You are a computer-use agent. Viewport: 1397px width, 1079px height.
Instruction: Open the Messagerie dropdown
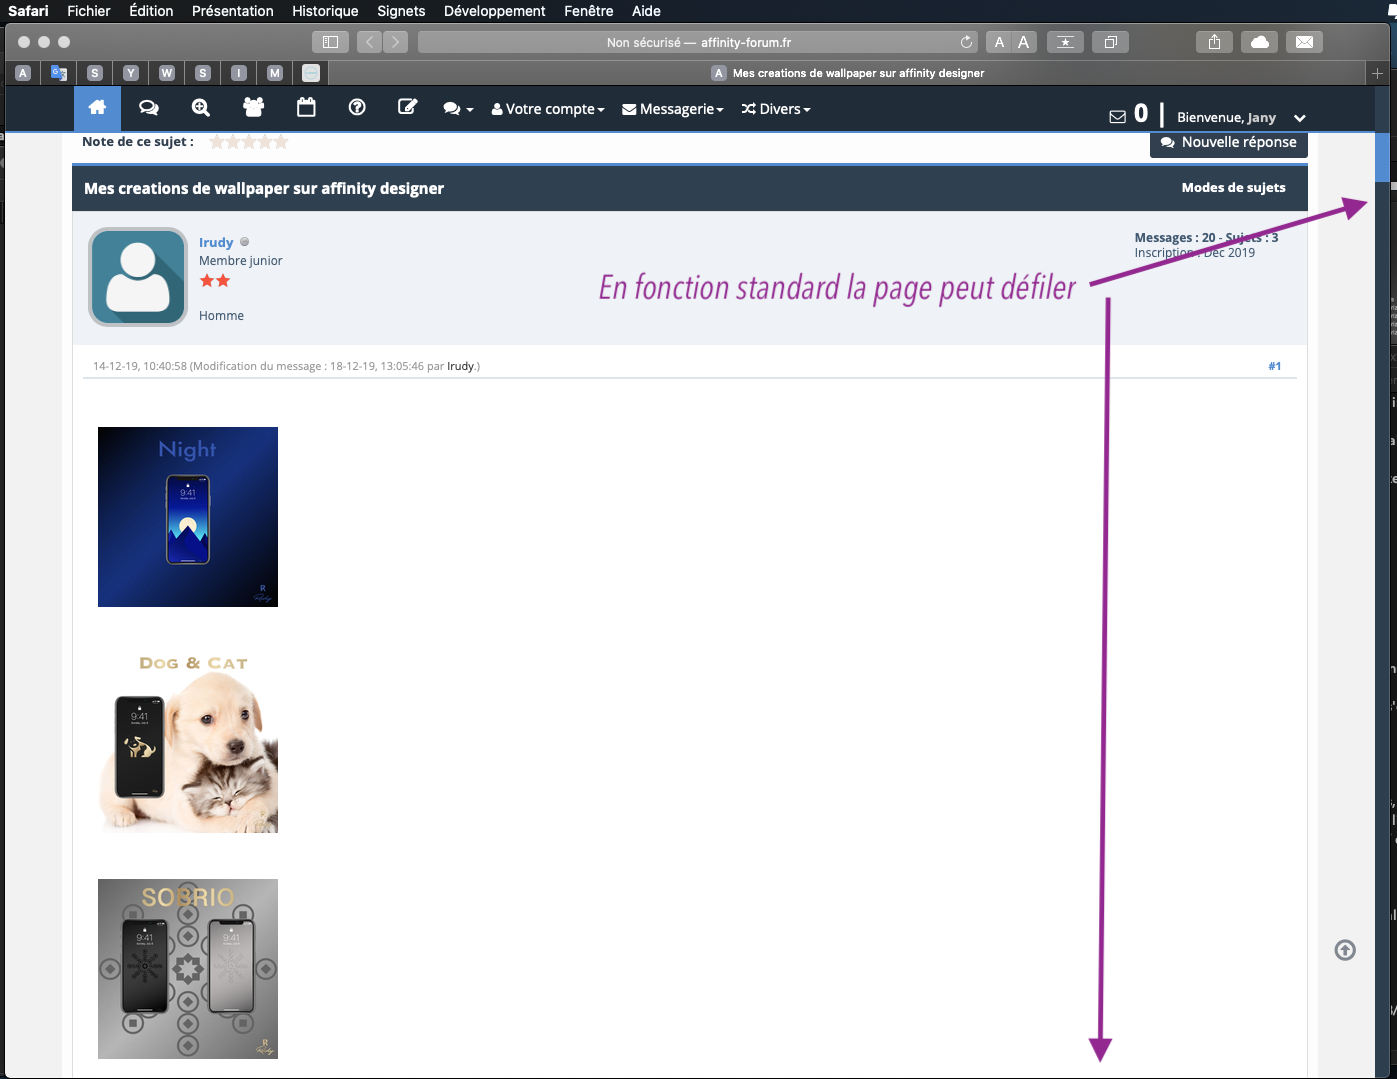point(673,109)
